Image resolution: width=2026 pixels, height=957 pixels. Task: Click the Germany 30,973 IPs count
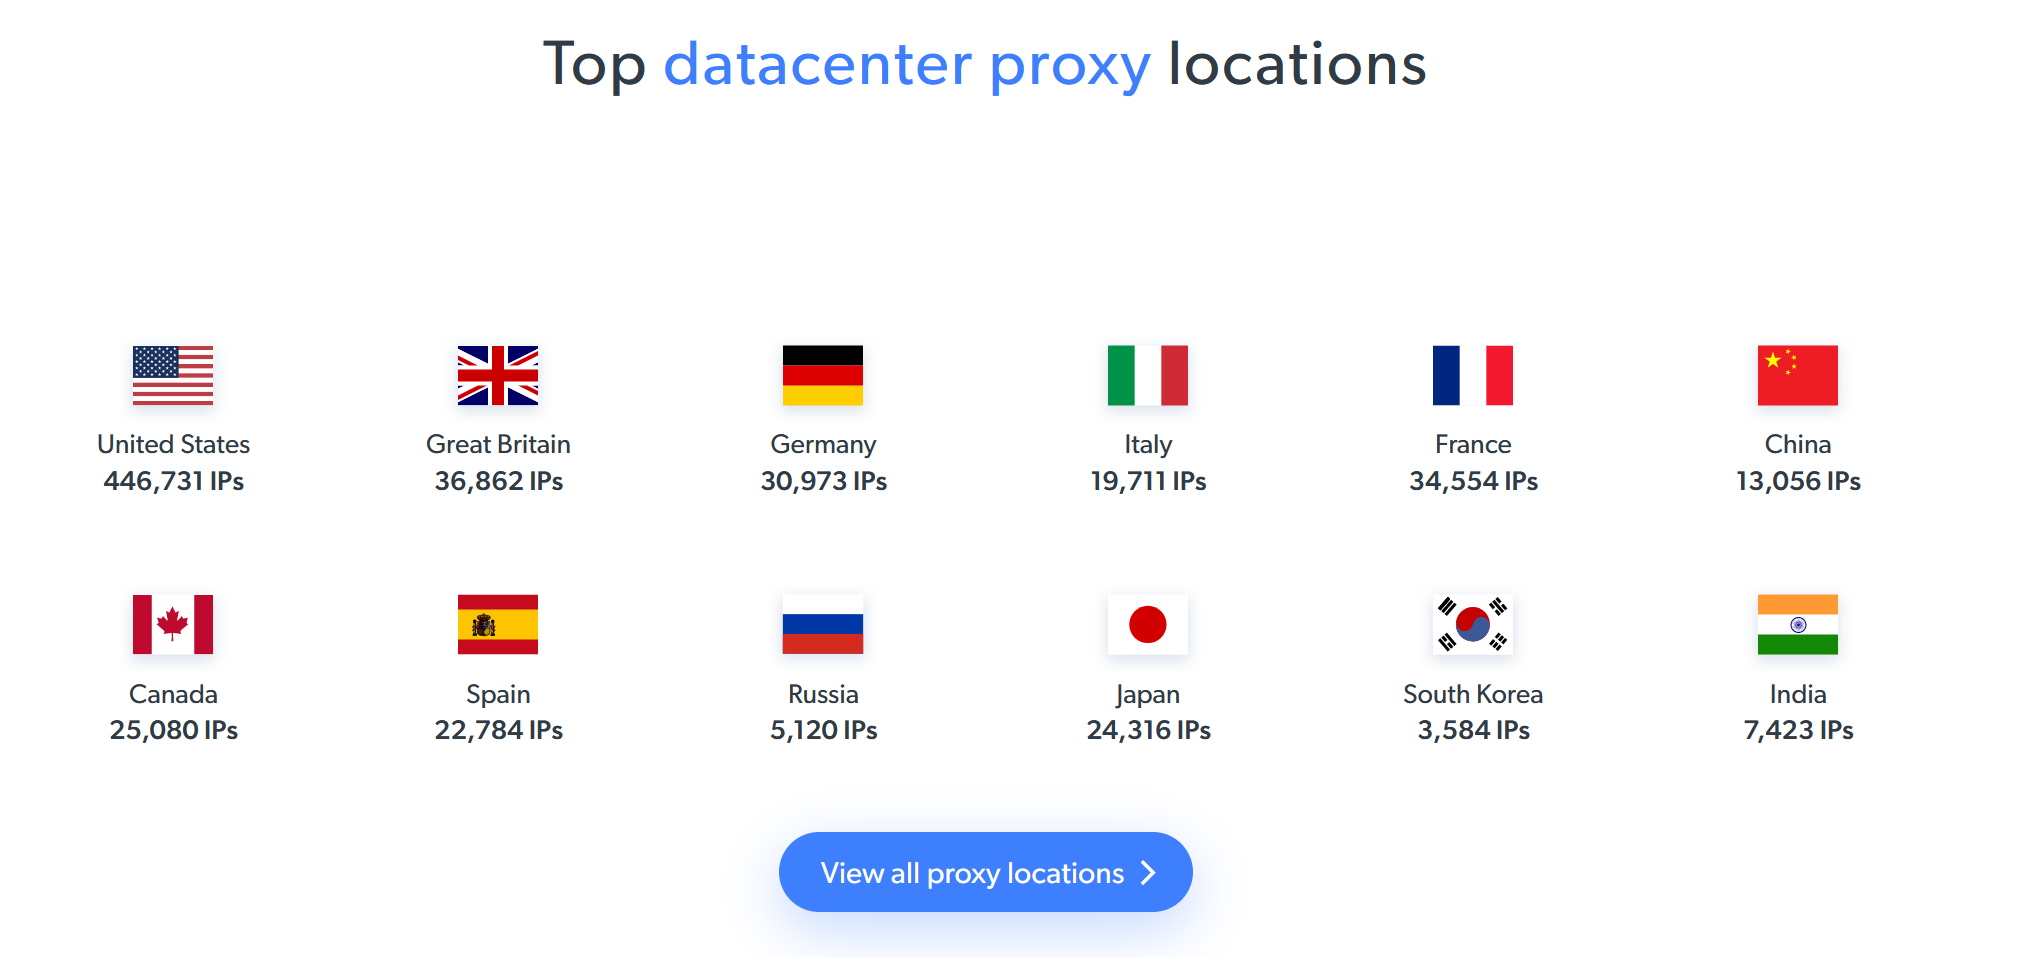(x=823, y=481)
